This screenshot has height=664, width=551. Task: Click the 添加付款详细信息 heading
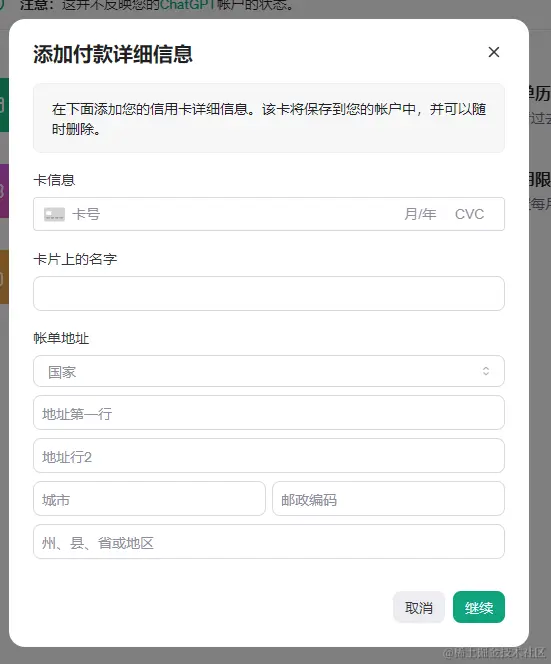click(x=113, y=54)
